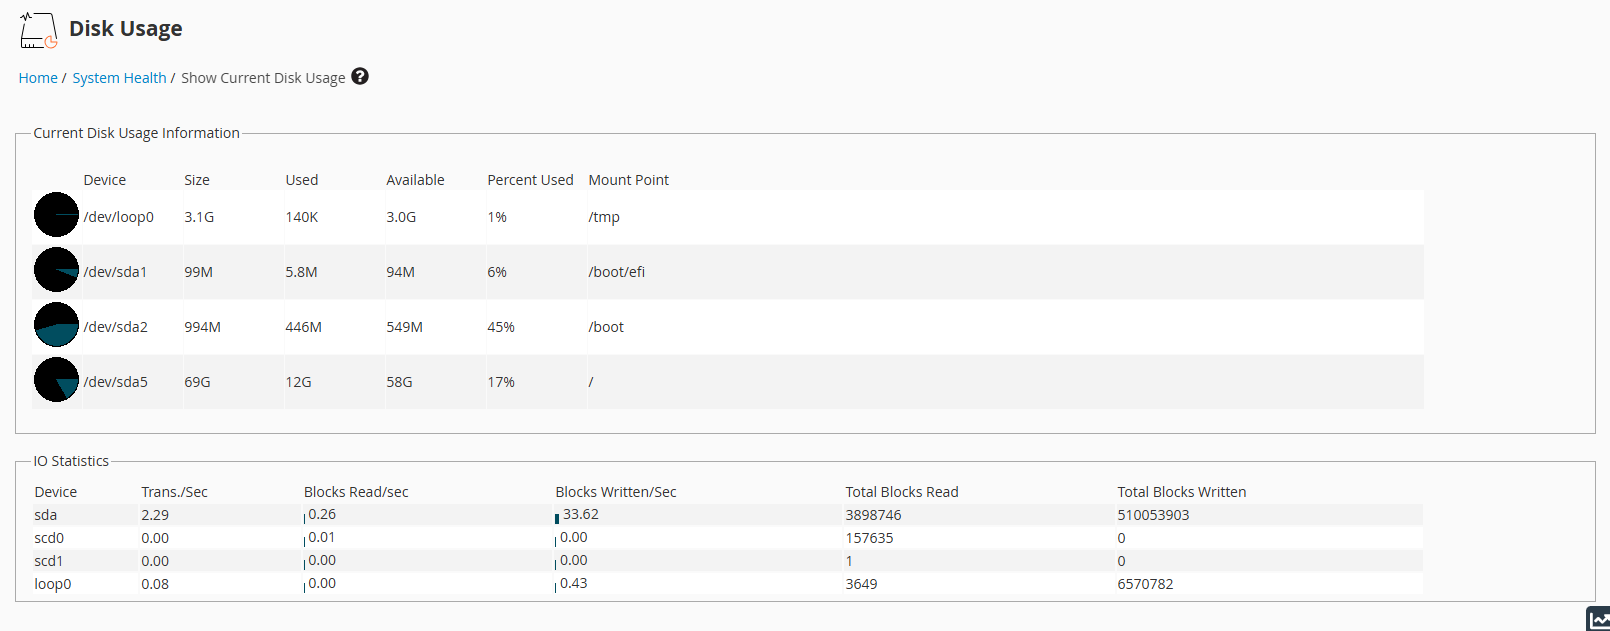Select the sda device row label
Viewport: 1610px width, 631px height.
point(46,515)
